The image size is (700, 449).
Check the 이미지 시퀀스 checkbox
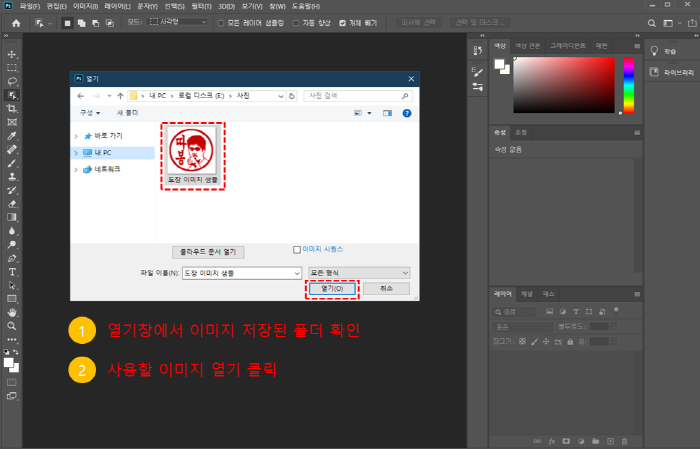[x=297, y=250]
